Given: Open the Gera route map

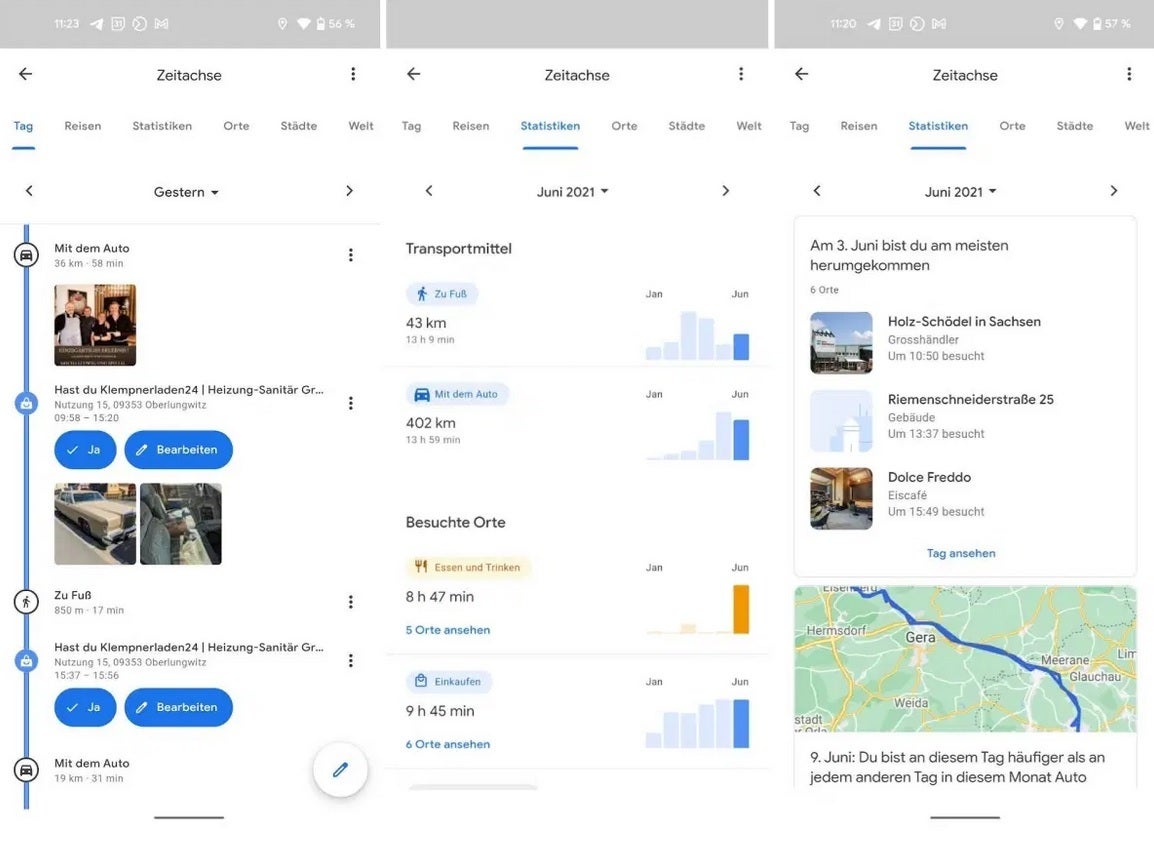Looking at the screenshot, I should point(965,659).
